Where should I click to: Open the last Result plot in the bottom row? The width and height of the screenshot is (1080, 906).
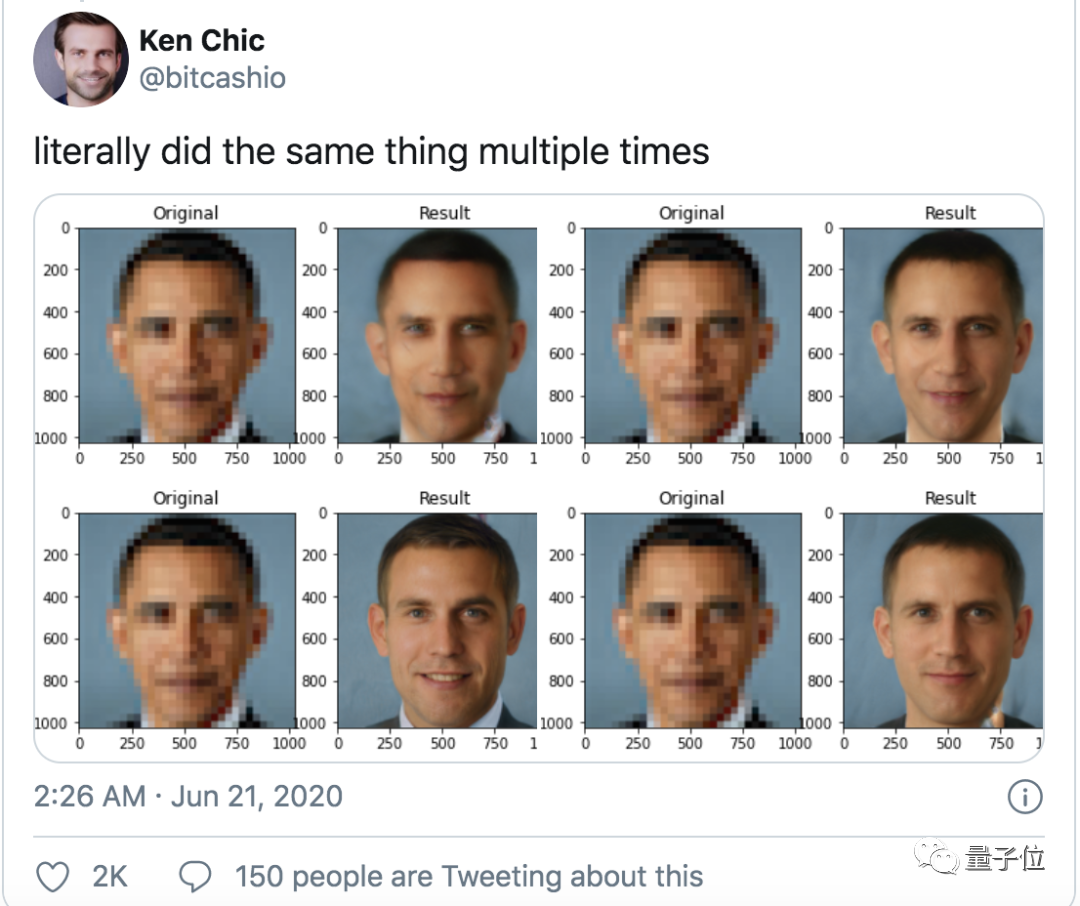coord(942,620)
